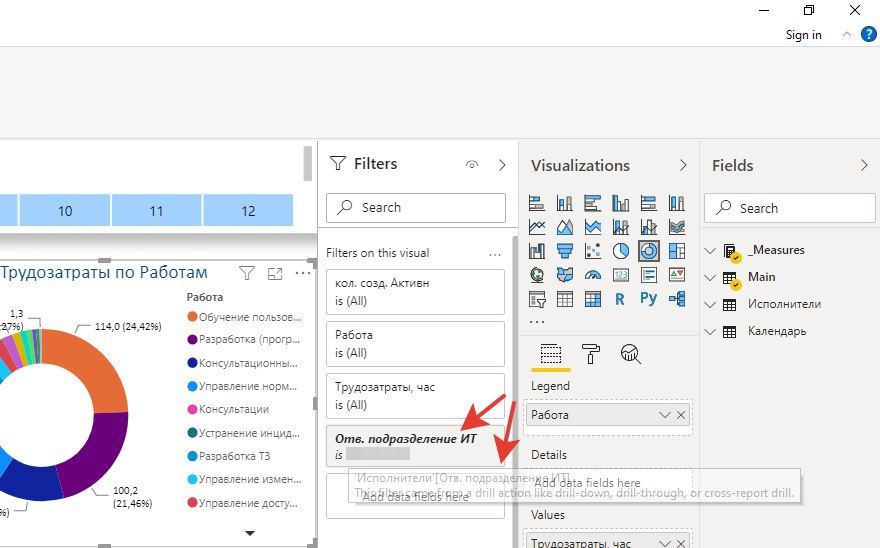Image resolution: width=880 pixels, height=548 pixels.
Task: Expand the Календарь table
Action: click(x=710, y=331)
